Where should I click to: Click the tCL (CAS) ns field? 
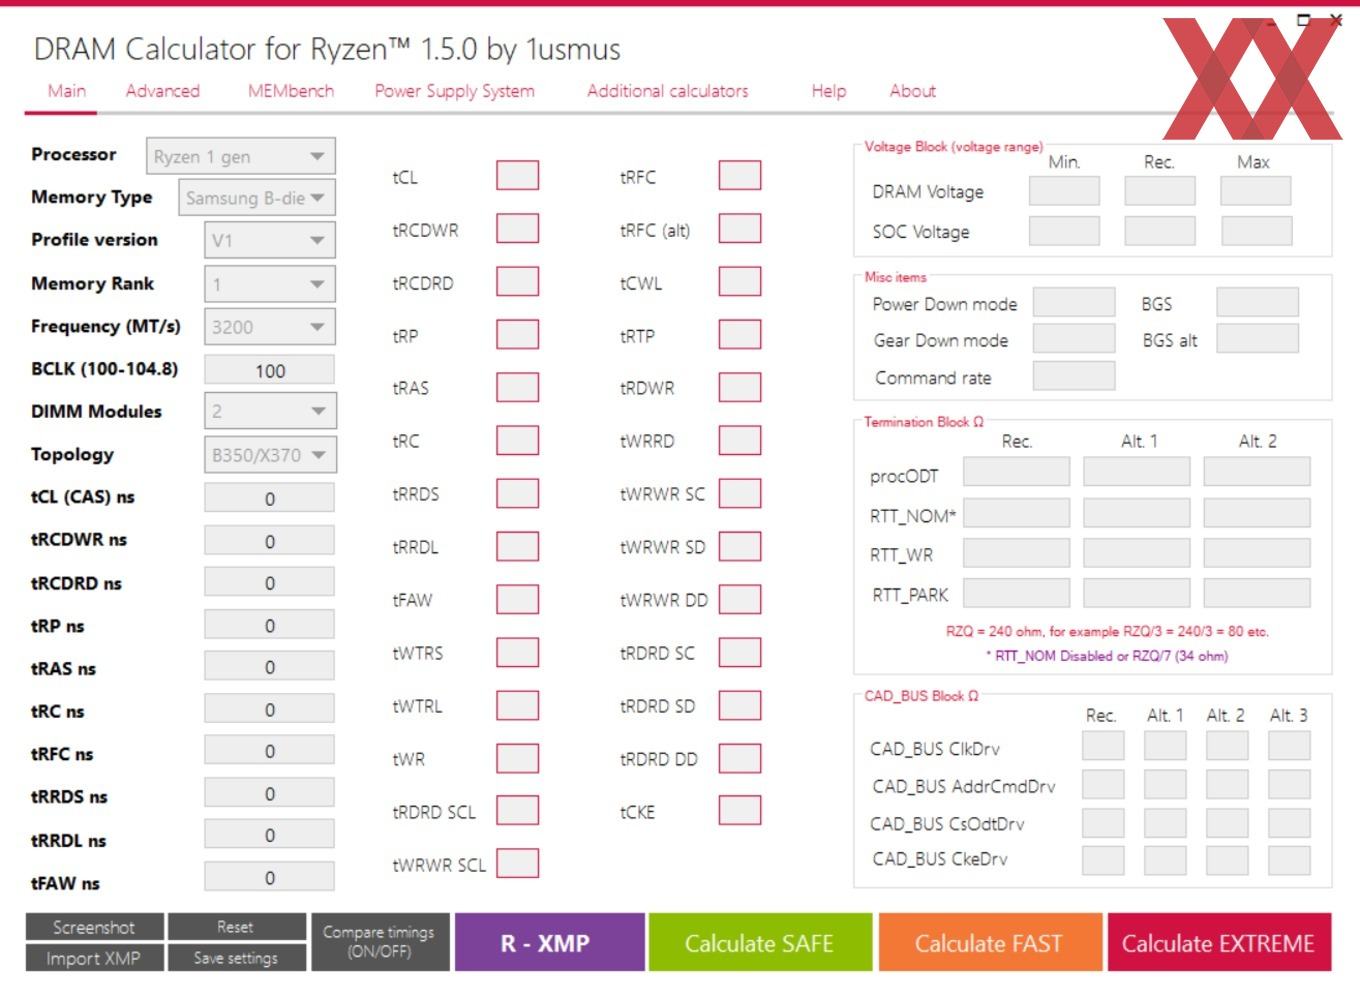coord(270,498)
